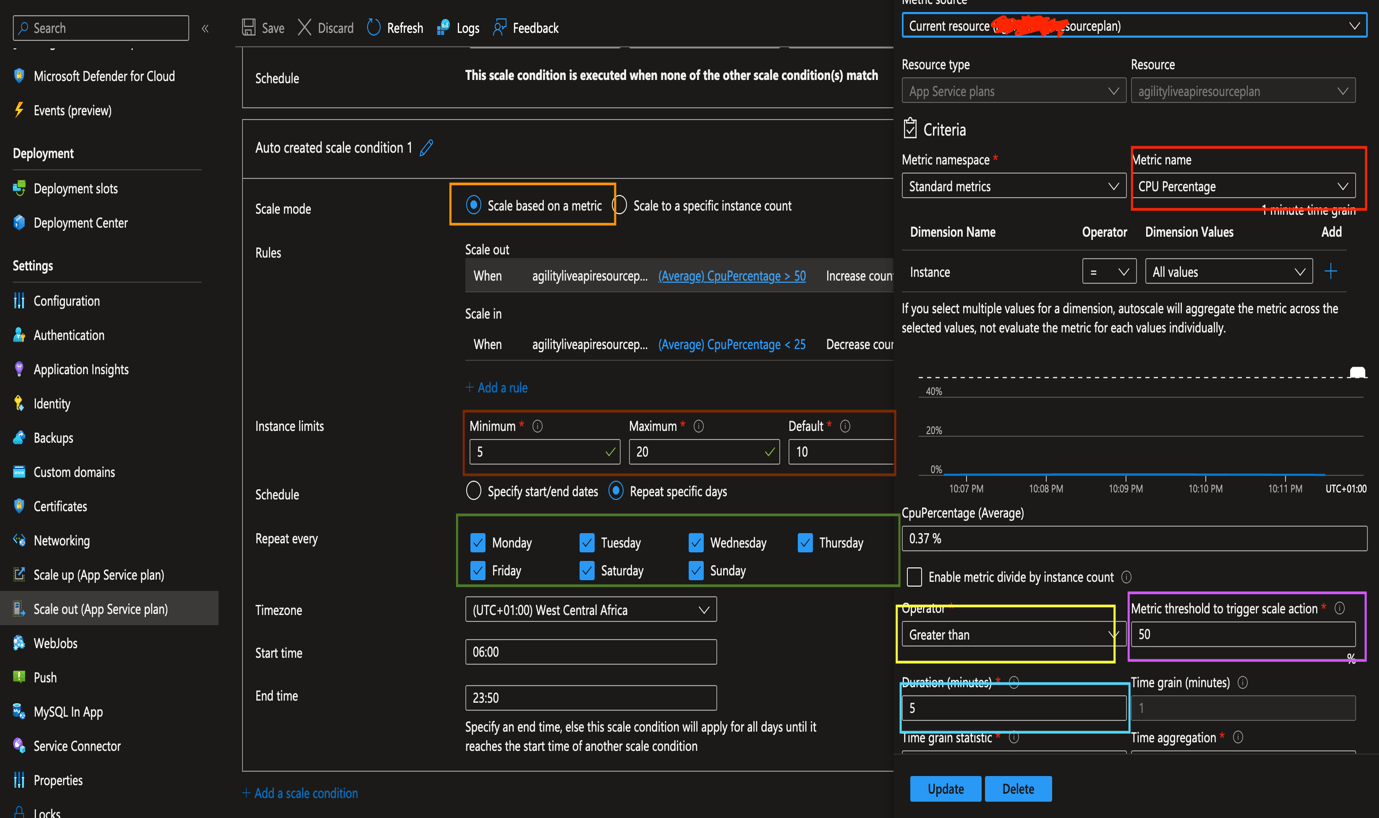
Task: Click the metric threshold input field
Action: click(x=1243, y=634)
